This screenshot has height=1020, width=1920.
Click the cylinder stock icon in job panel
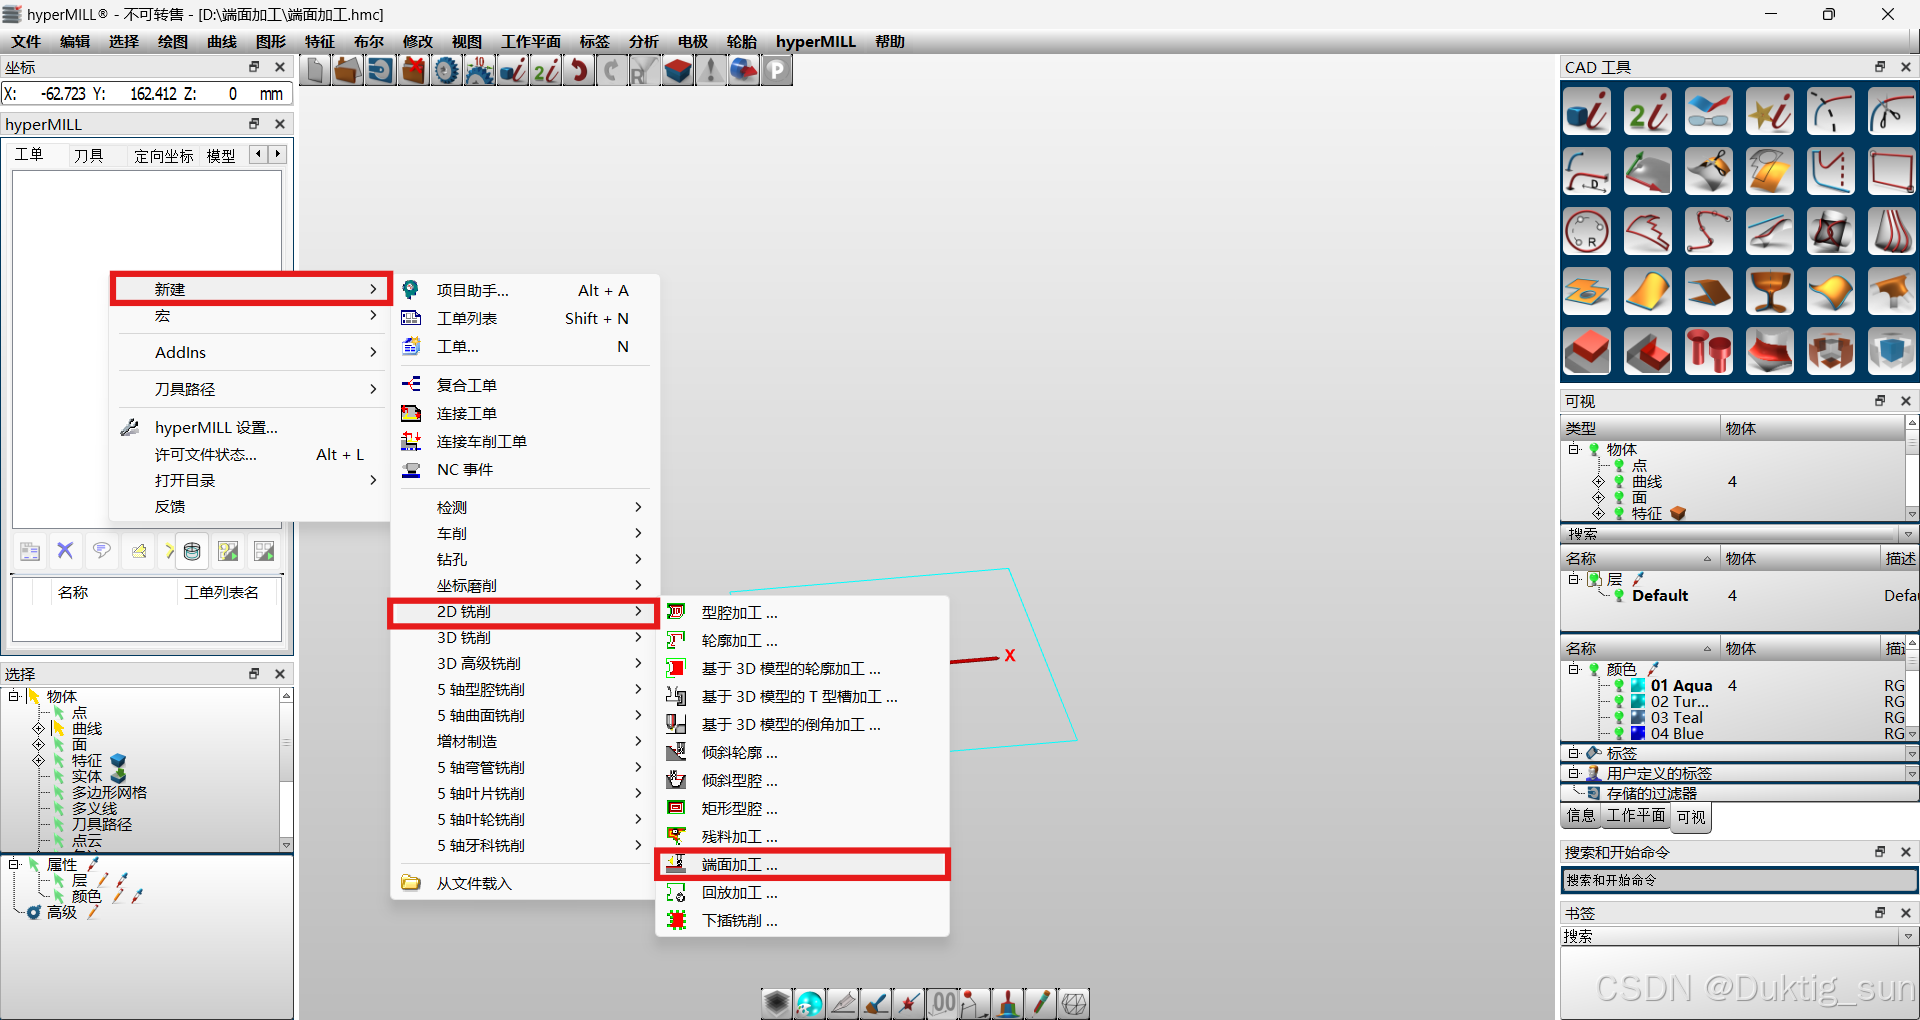(x=192, y=551)
